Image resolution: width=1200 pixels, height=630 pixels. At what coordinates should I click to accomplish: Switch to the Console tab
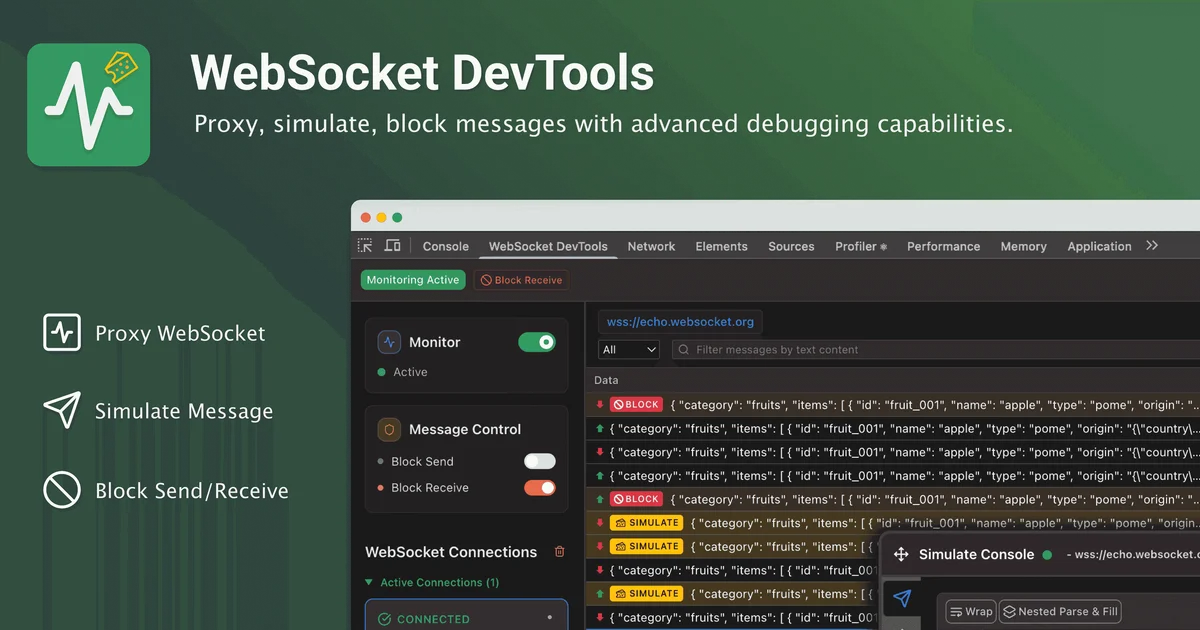(446, 246)
